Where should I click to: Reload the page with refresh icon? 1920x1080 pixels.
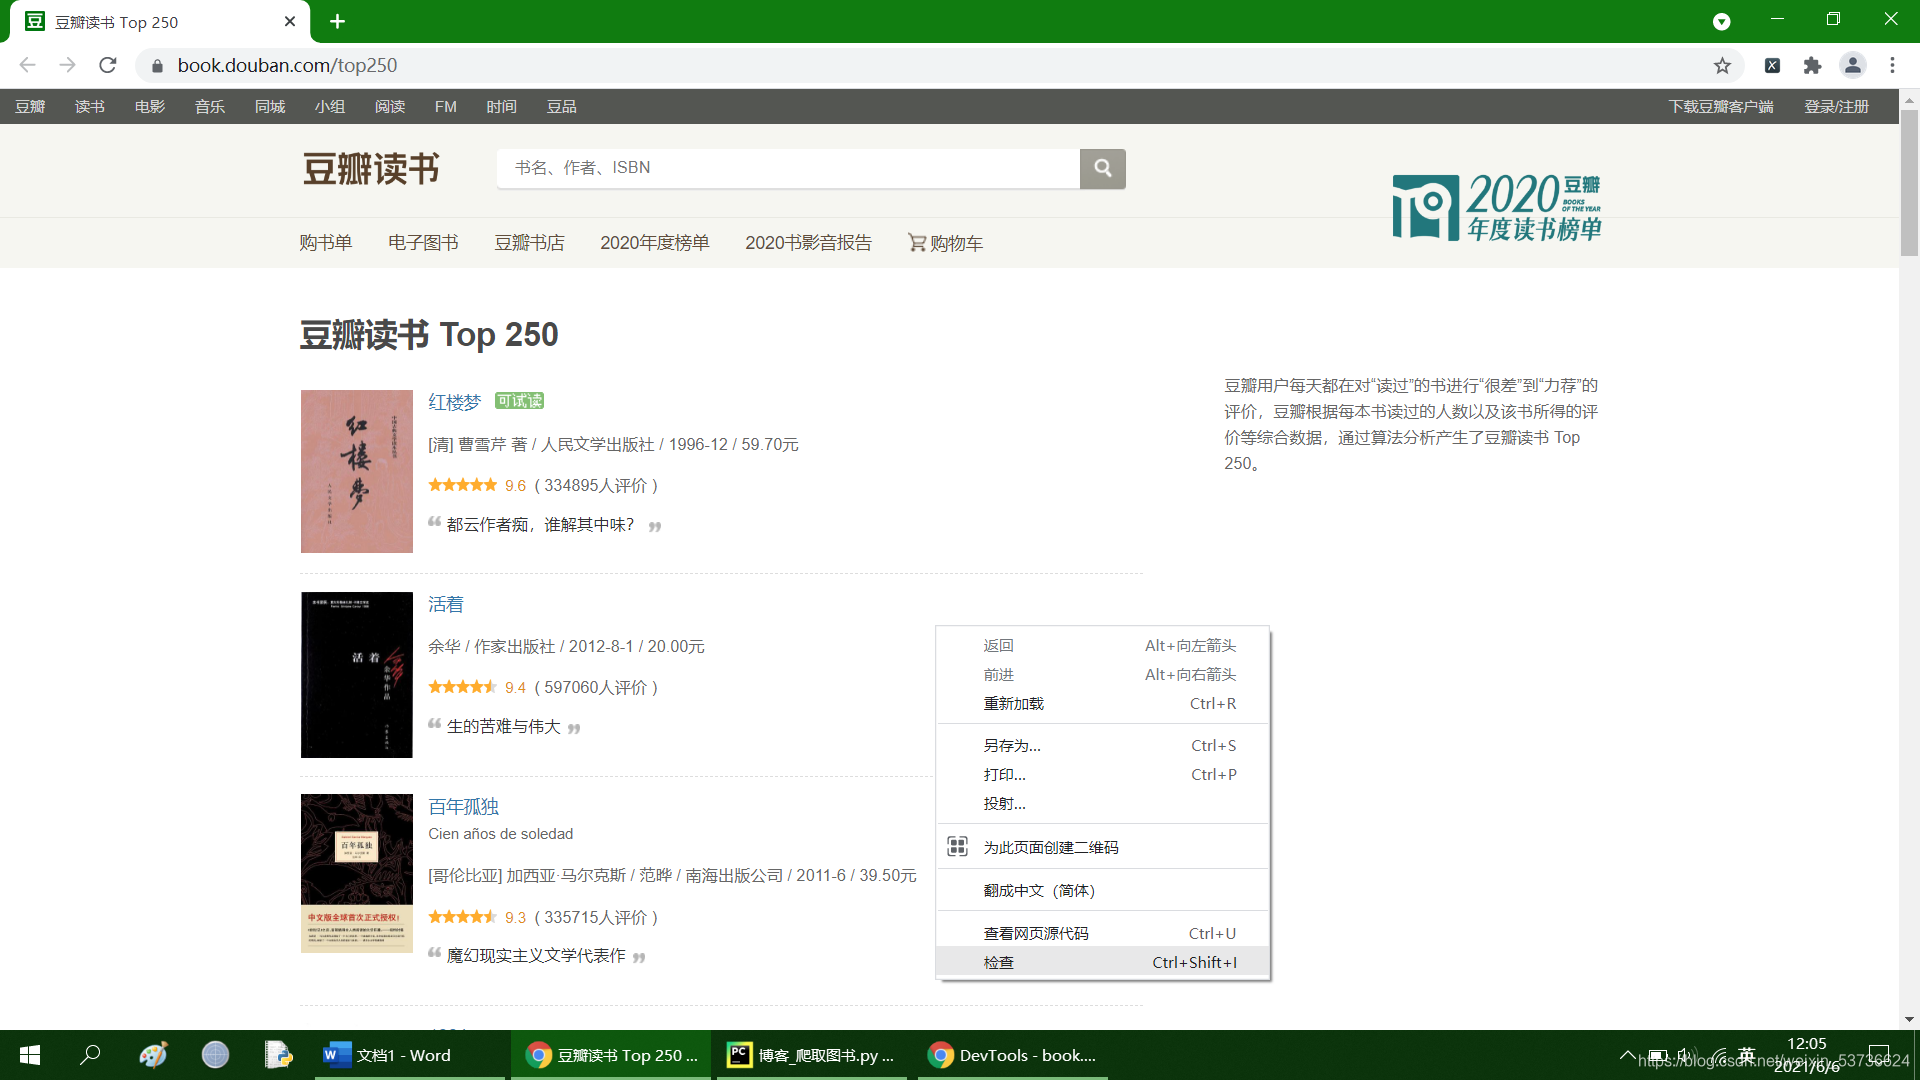tap(108, 65)
